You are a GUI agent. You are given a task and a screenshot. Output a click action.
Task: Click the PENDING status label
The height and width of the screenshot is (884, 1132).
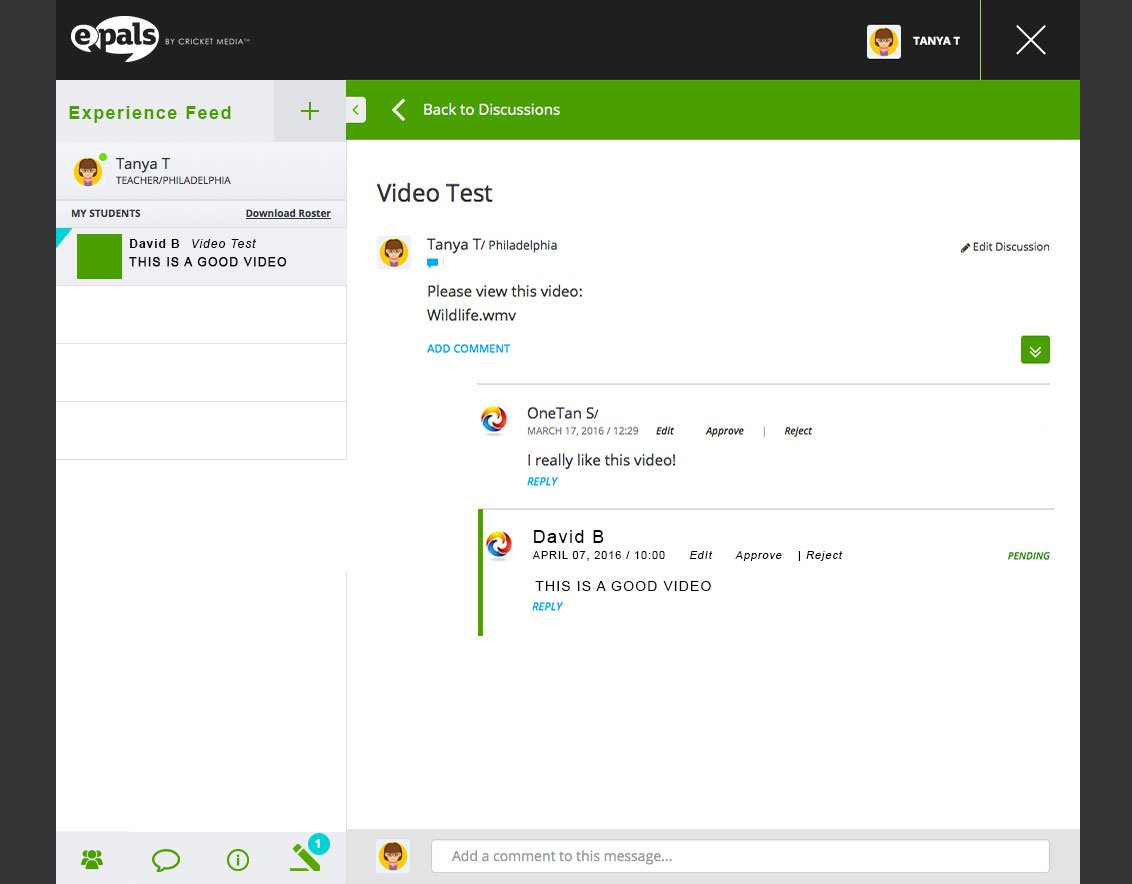pyautogui.click(x=1029, y=556)
